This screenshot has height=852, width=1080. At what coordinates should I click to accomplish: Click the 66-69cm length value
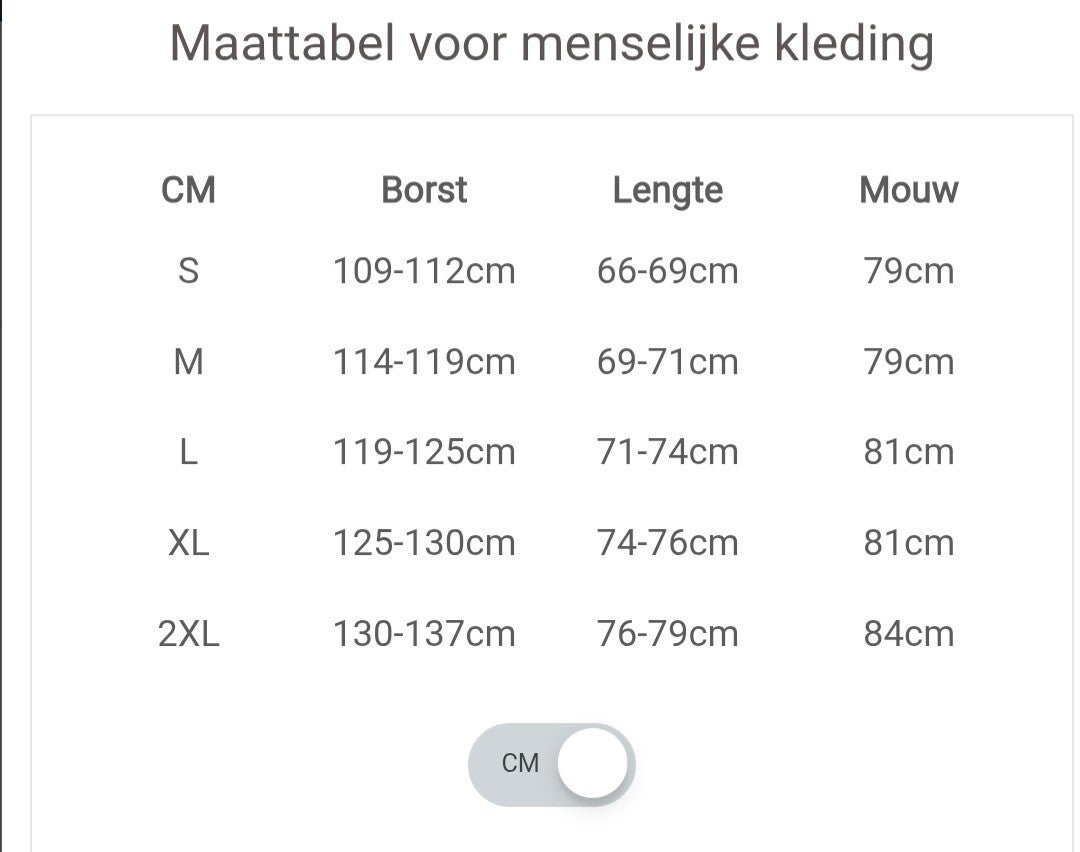click(667, 271)
